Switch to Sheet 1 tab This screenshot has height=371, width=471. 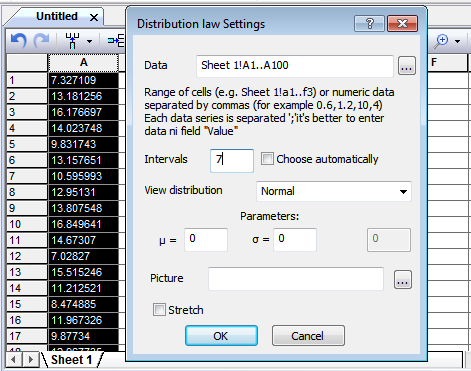click(x=72, y=360)
